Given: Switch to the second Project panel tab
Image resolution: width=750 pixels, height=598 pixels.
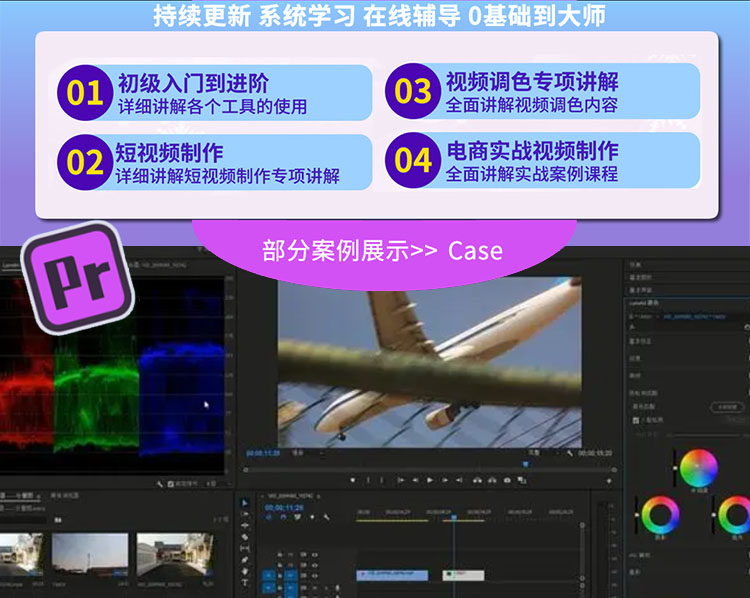Looking at the screenshot, I should [64, 496].
